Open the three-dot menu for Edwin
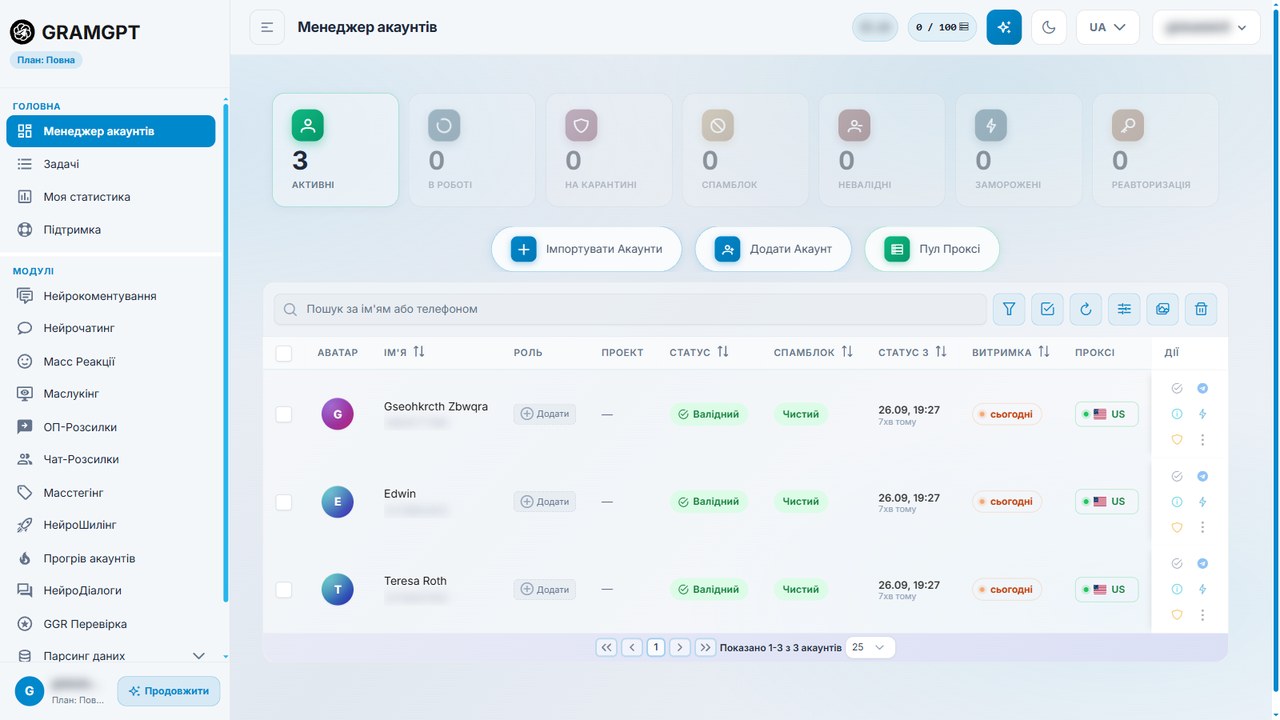Viewport: 1280px width, 720px height. coord(1202,527)
